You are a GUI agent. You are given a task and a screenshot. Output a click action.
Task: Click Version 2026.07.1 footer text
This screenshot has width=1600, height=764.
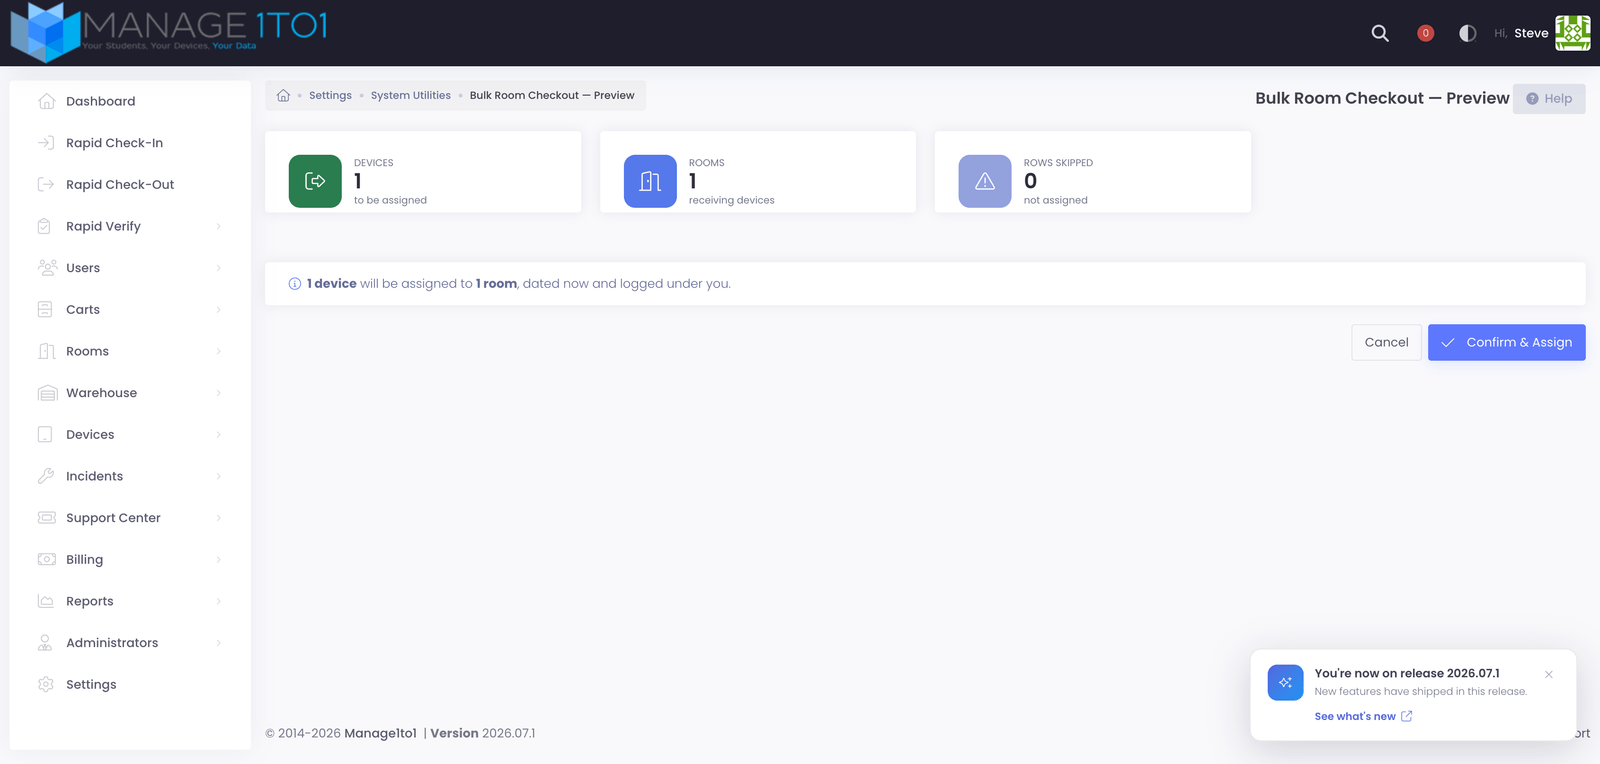[483, 733]
